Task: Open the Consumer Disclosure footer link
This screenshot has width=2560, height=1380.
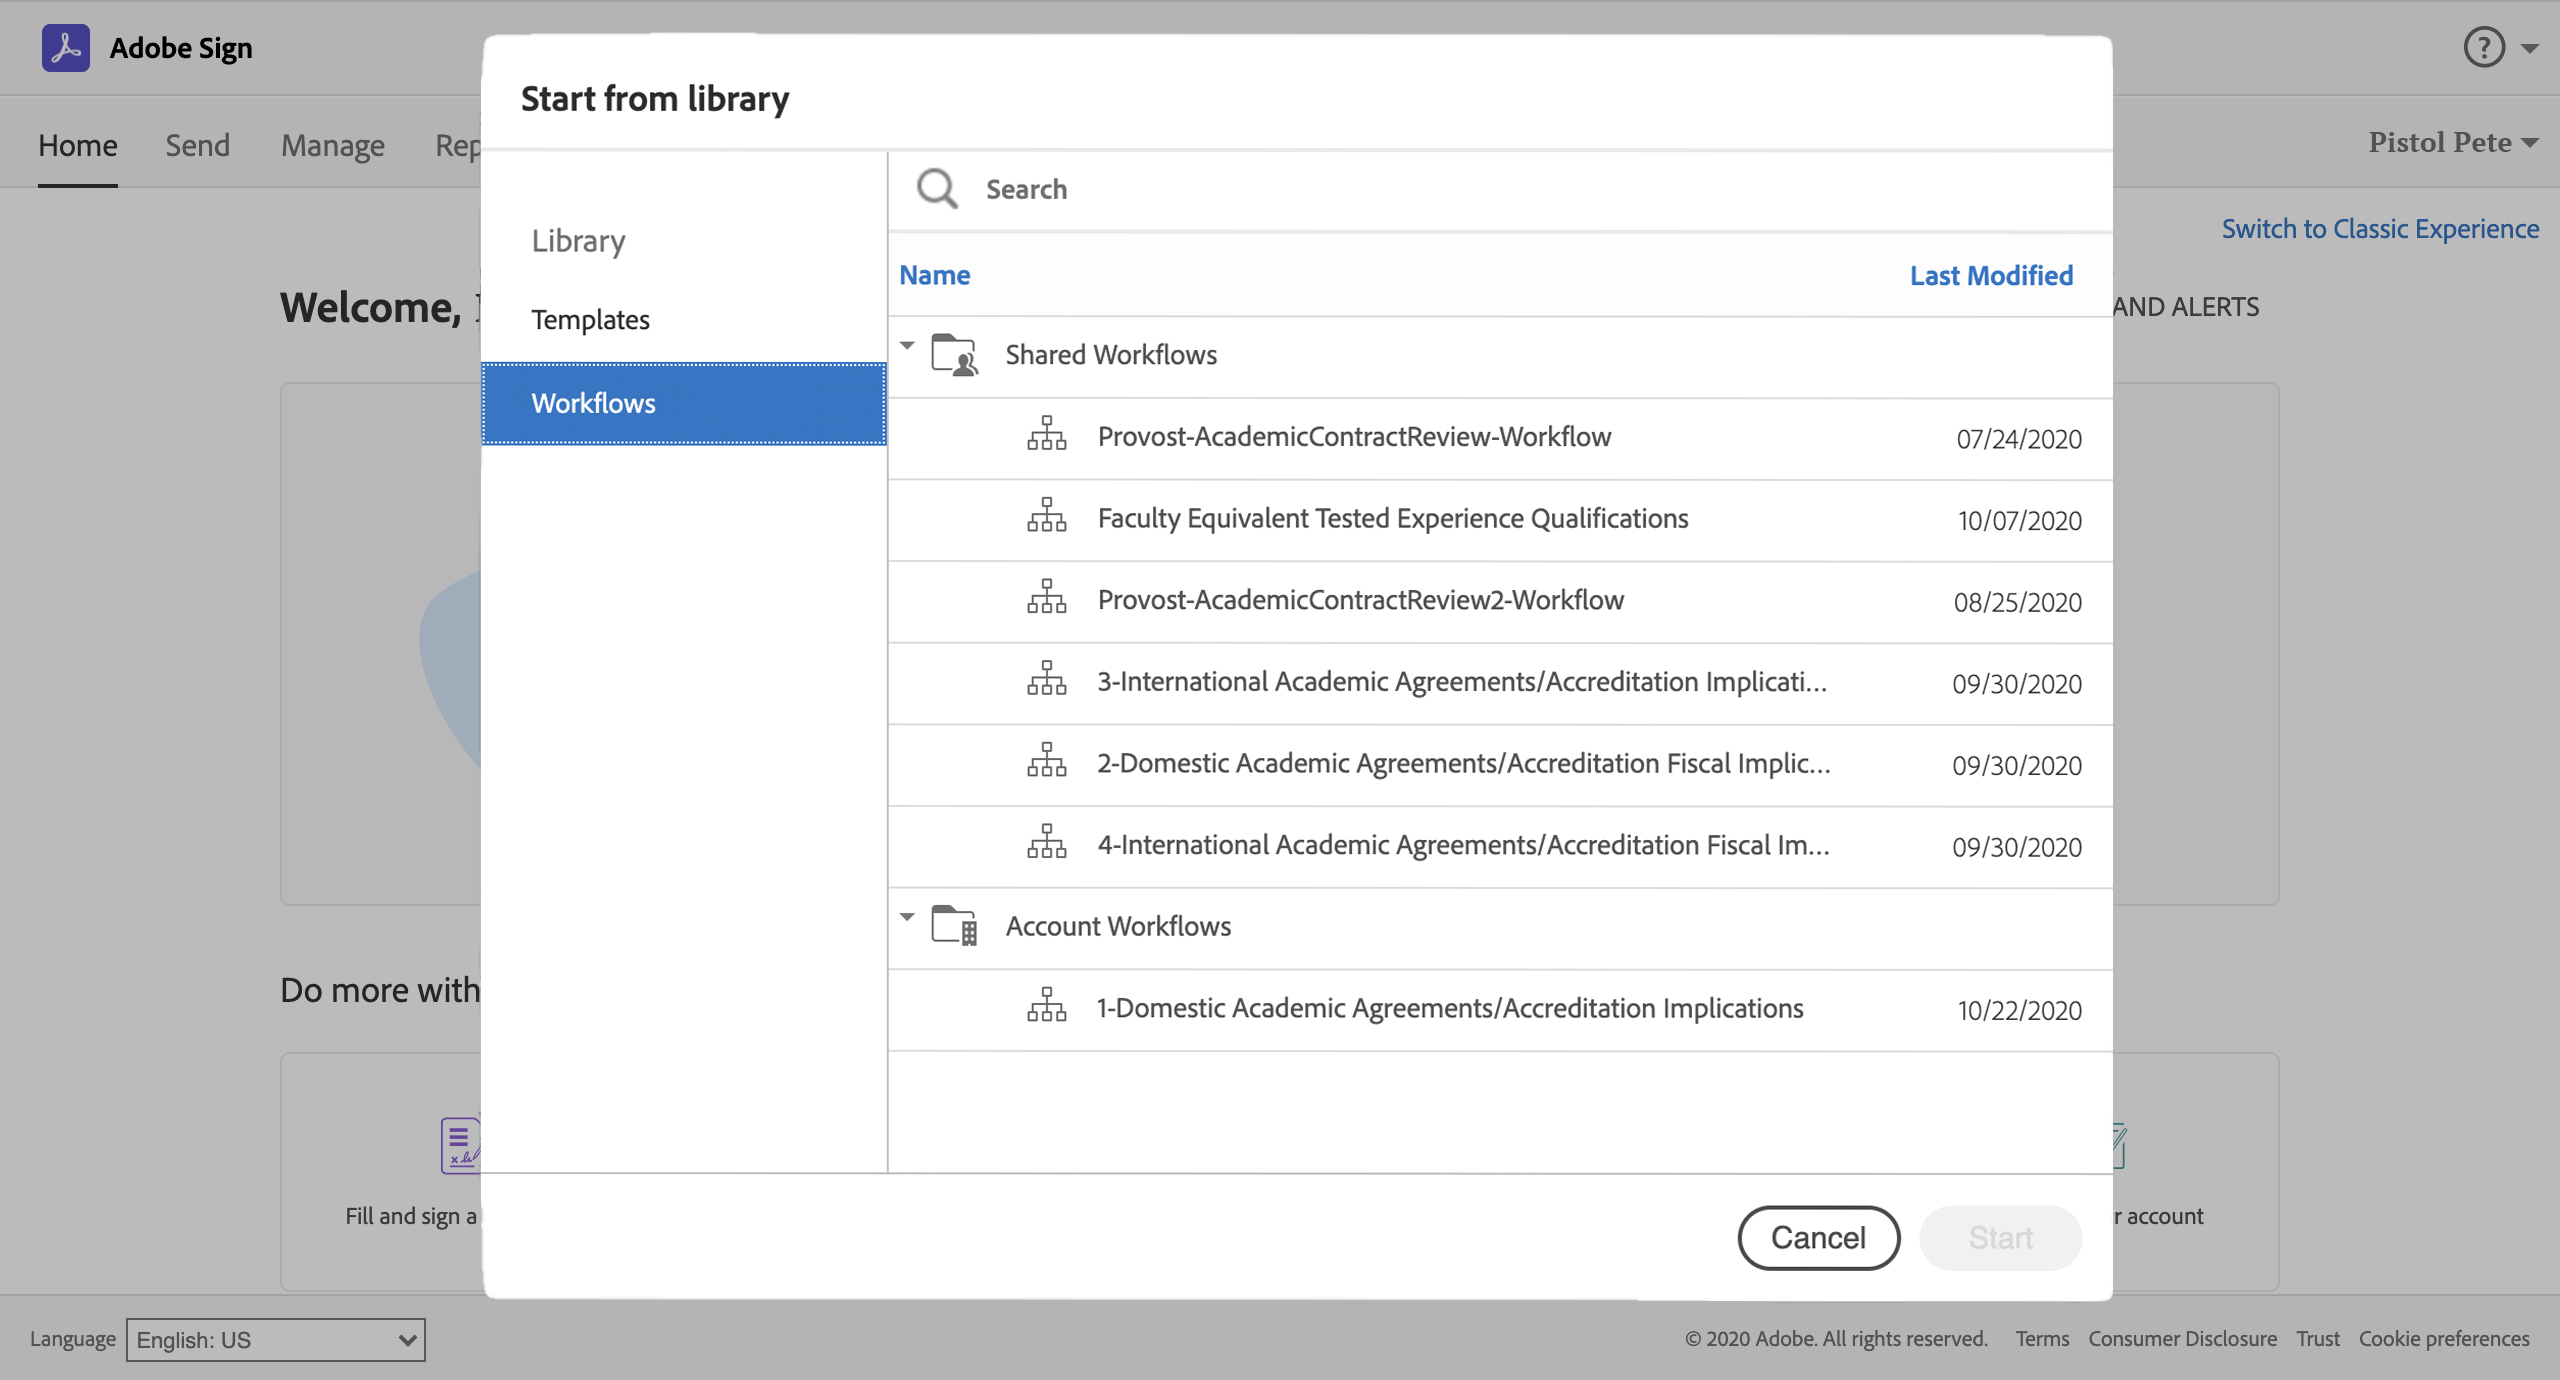Action: pos(2182,1338)
